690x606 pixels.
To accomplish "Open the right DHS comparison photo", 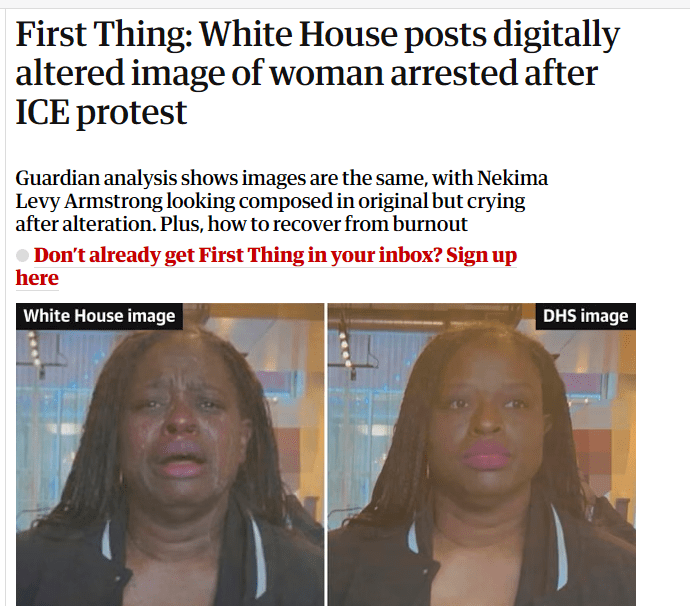I will click(482, 454).
